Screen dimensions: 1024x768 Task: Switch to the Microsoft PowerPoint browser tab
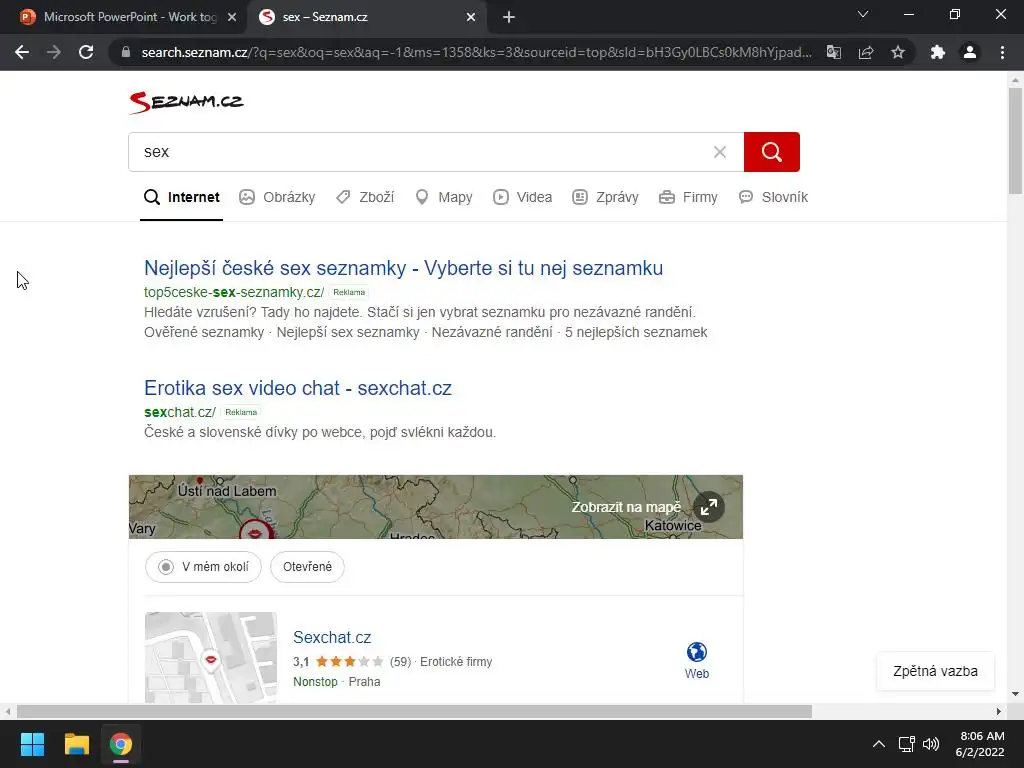click(x=124, y=18)
